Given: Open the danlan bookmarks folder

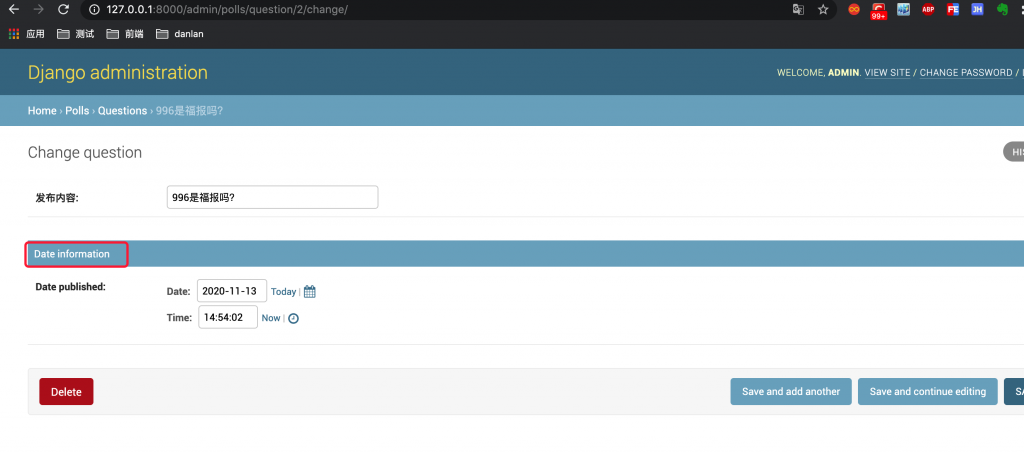Looking at the screenshot, I should (180, 34).
